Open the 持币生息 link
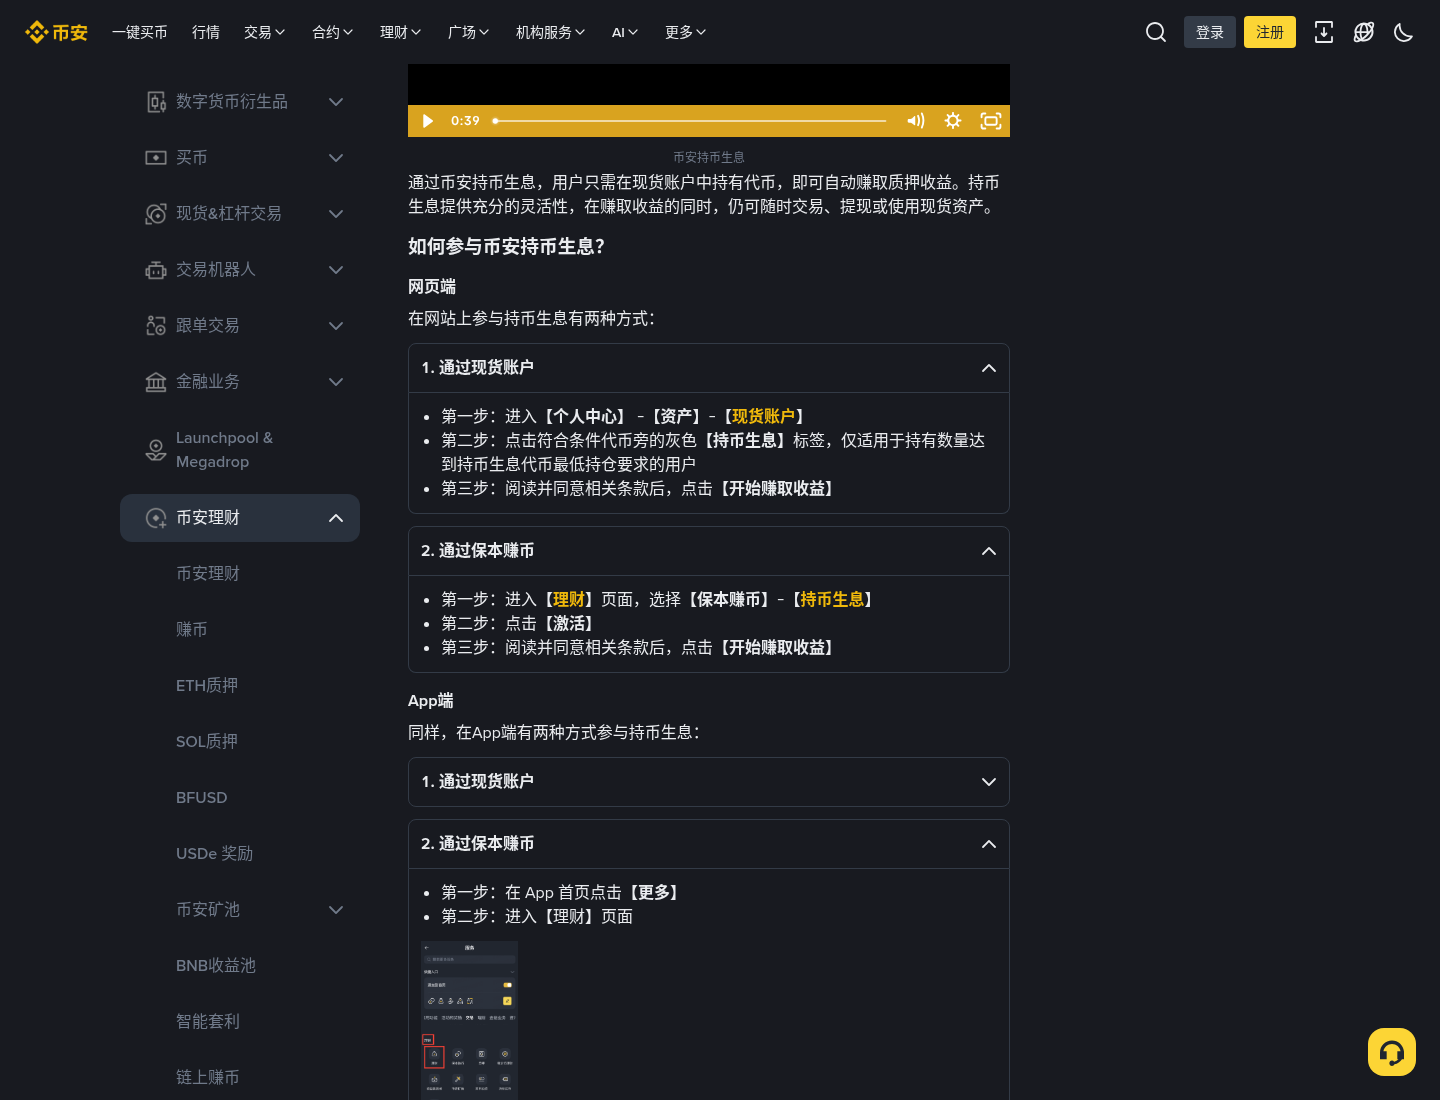The image size is (1440, 1100). [x=832, y=599]
